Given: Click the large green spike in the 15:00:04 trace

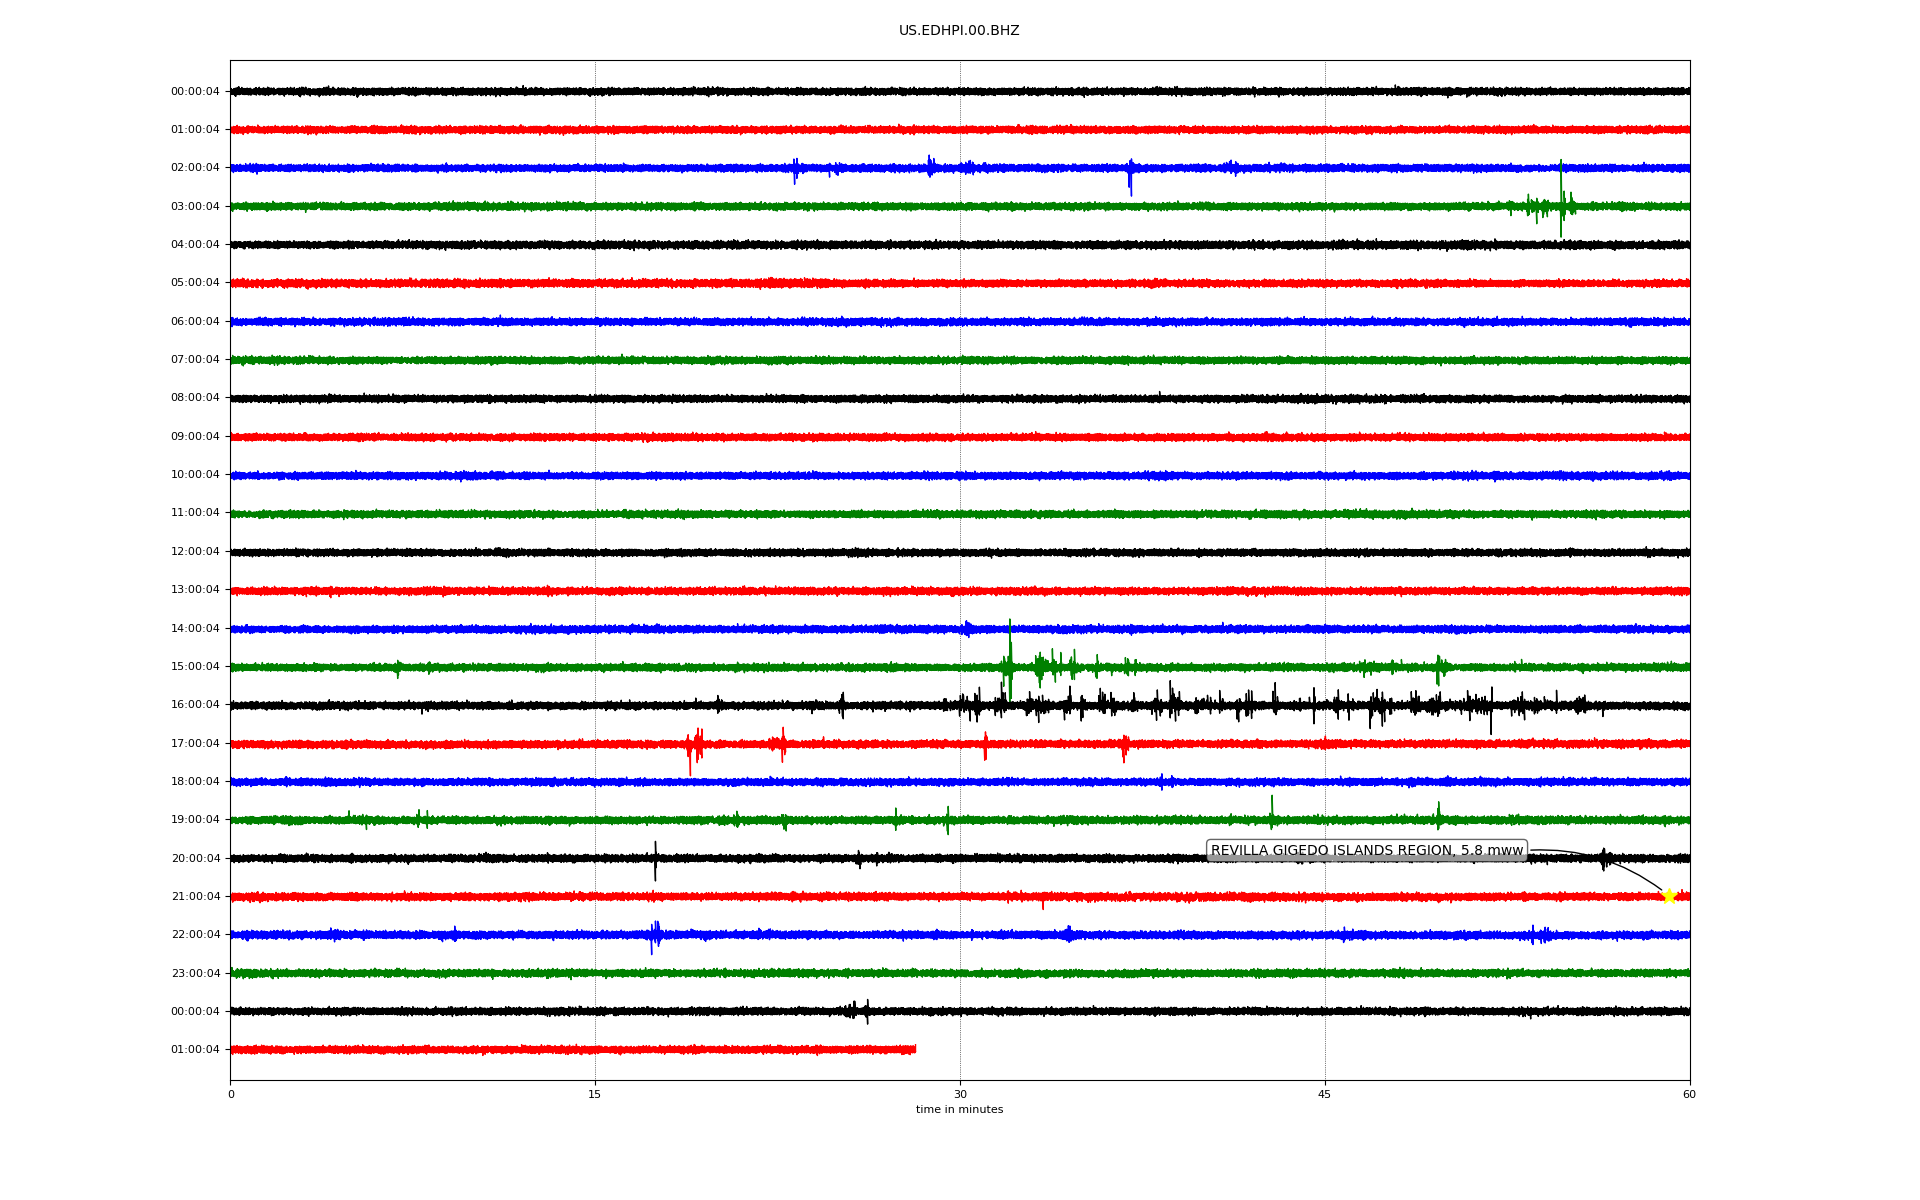Looking at the screenshot, I should [1010, 659].
